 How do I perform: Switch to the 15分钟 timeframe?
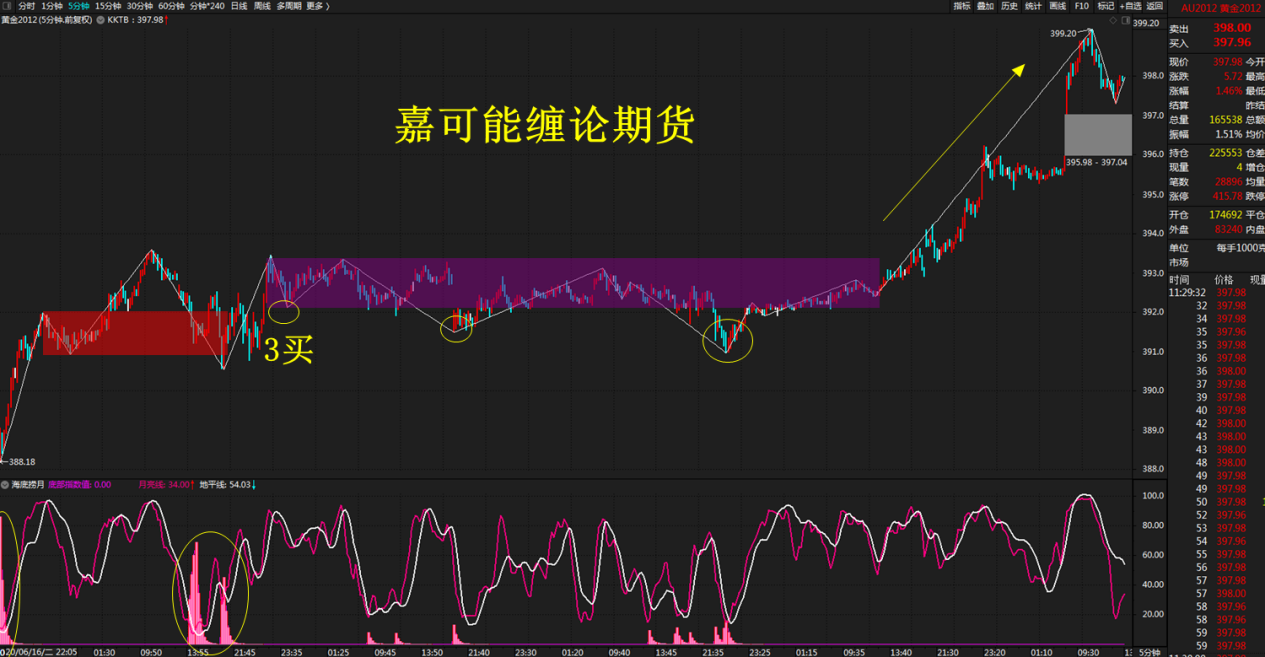coord(105,6)
